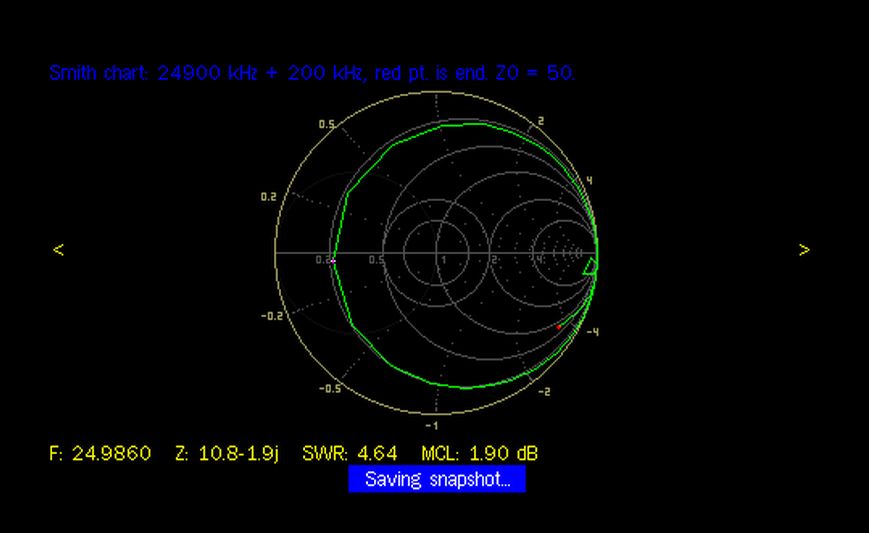Click the Saving snapshot banner

pyautogui.click(x=437, y=479)
